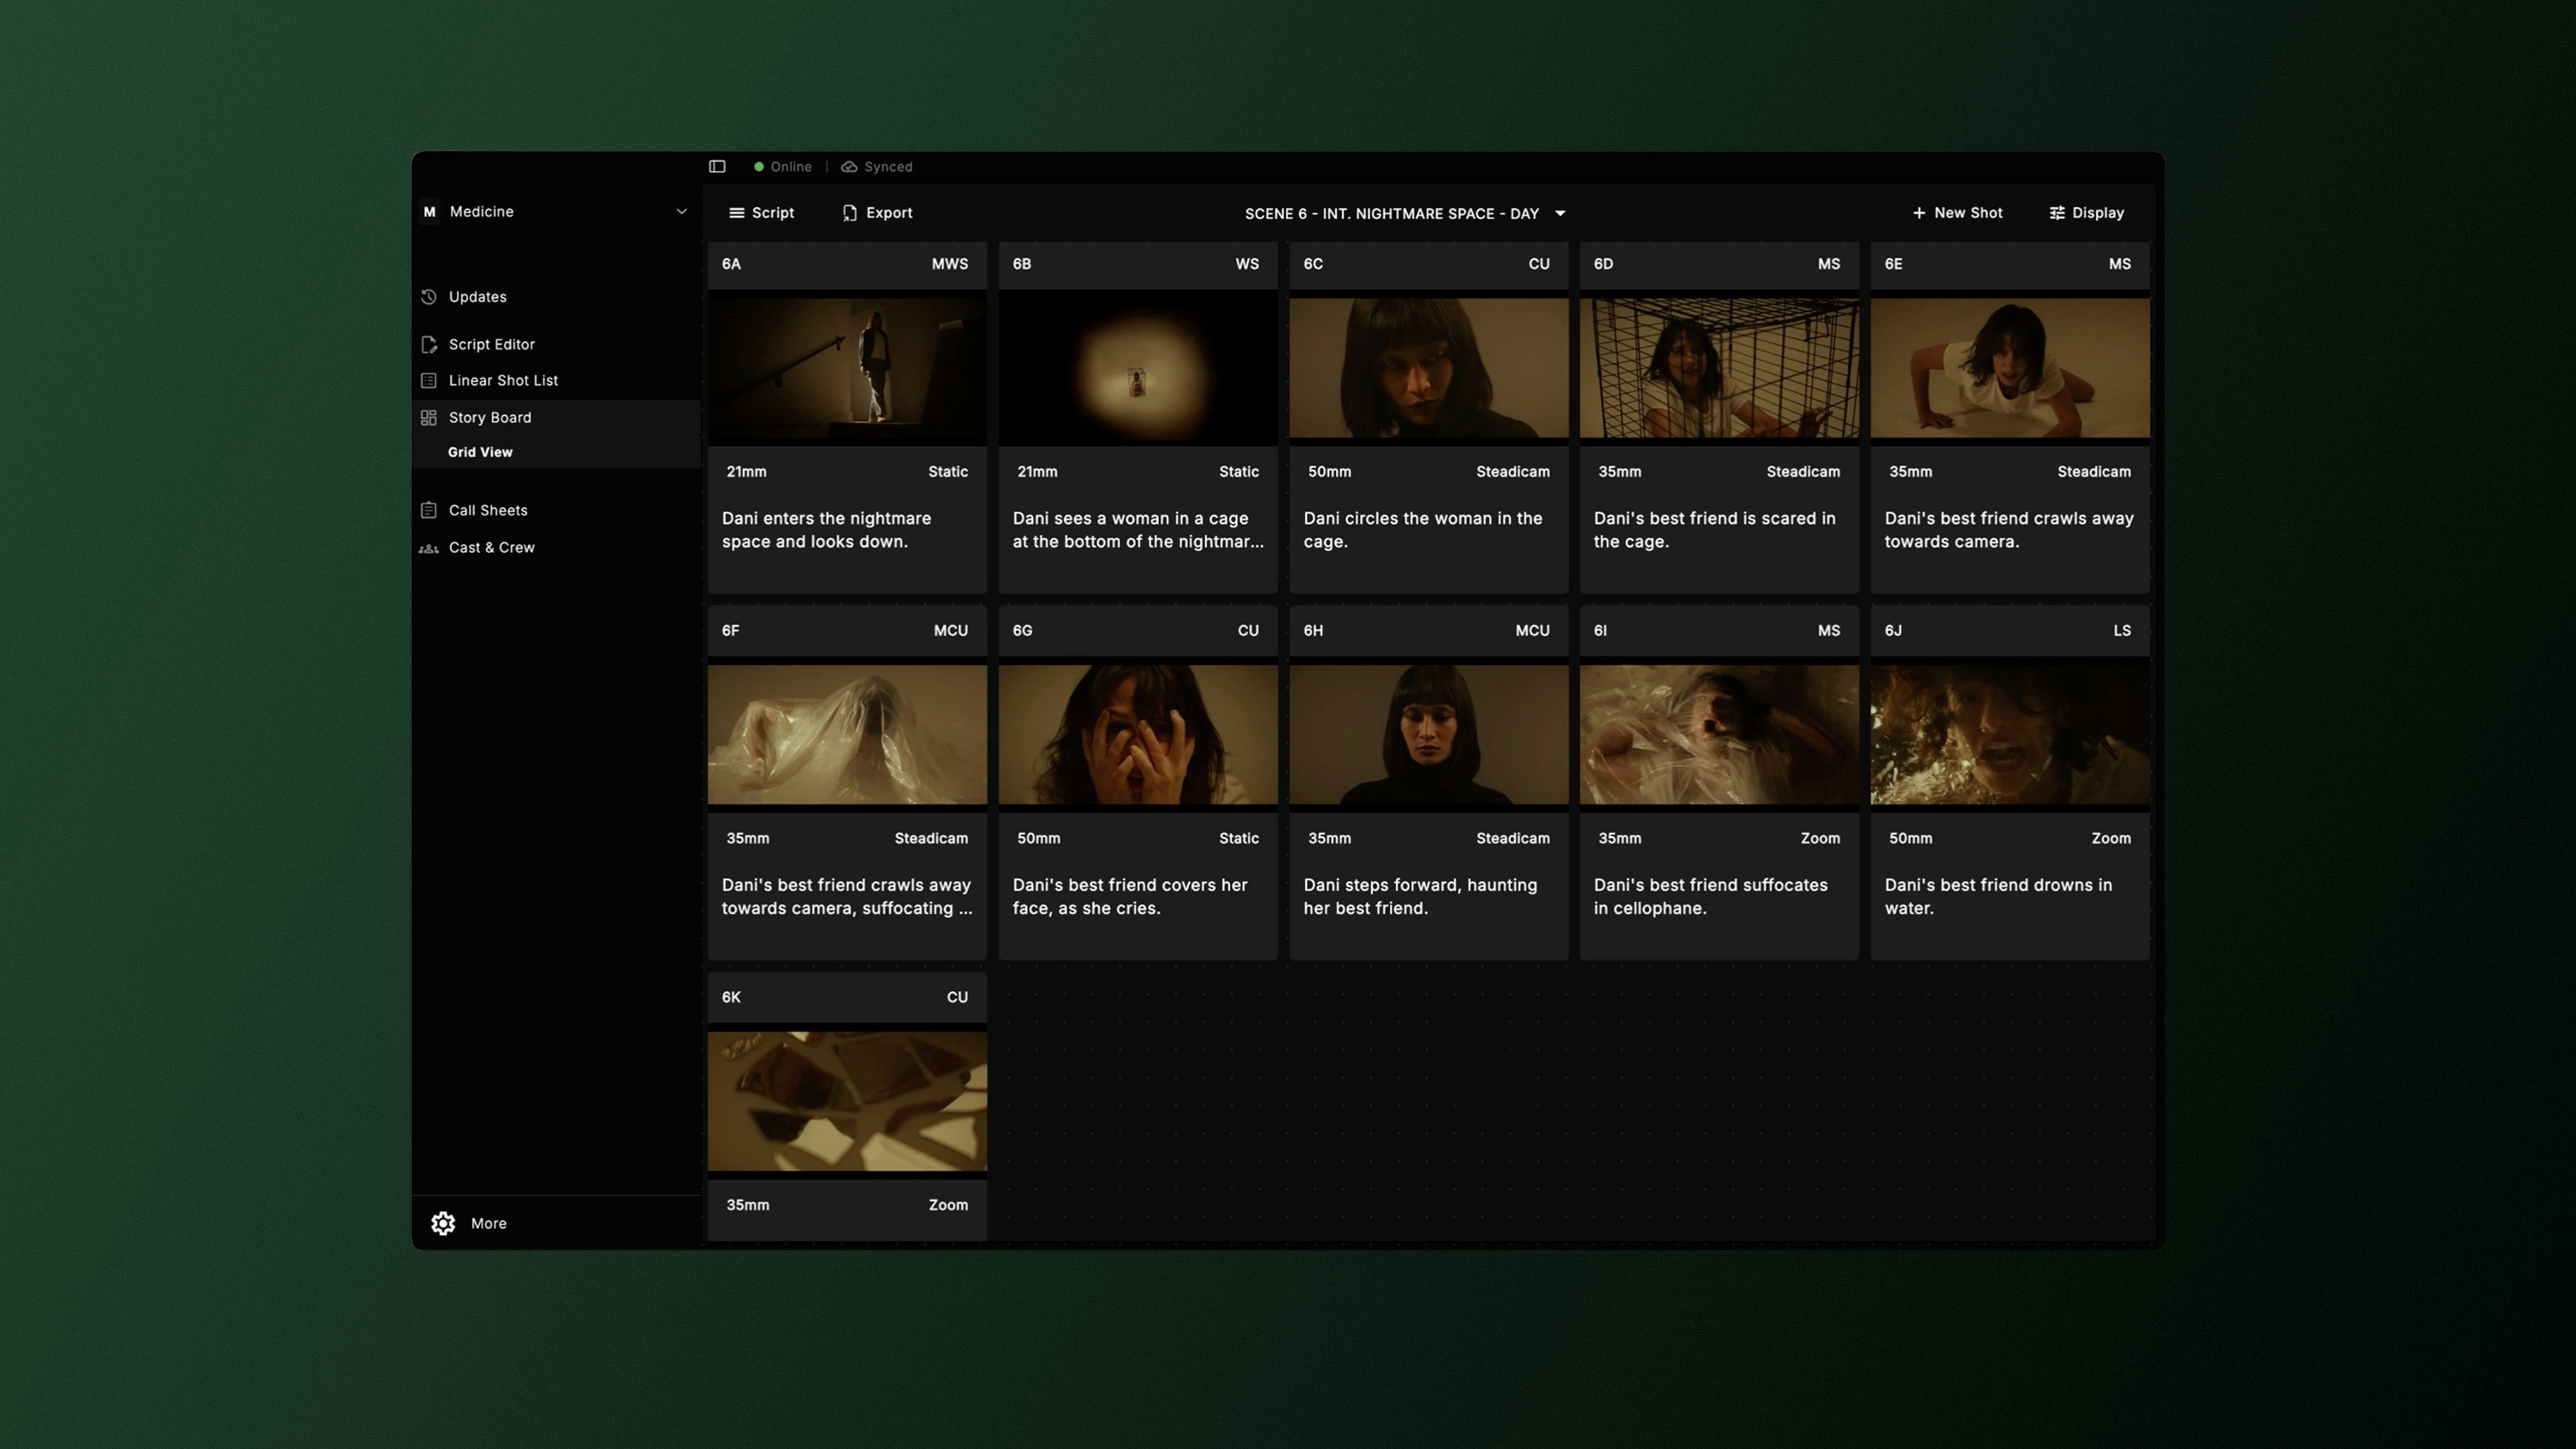
Task: Open shot 6C close-up thumbnail
Action: pyautogui.click(x=1429, y=368)
